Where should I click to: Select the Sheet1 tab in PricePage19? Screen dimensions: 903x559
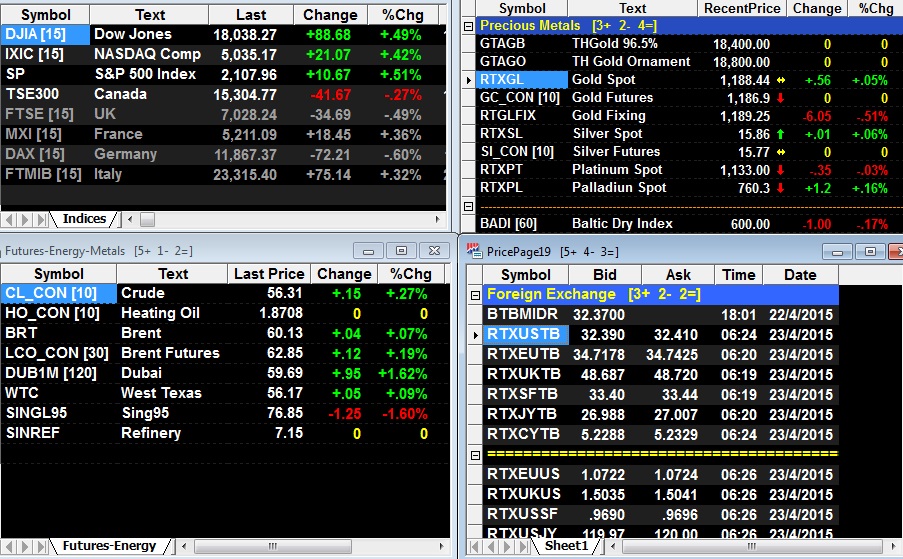[x=566, y=545]
